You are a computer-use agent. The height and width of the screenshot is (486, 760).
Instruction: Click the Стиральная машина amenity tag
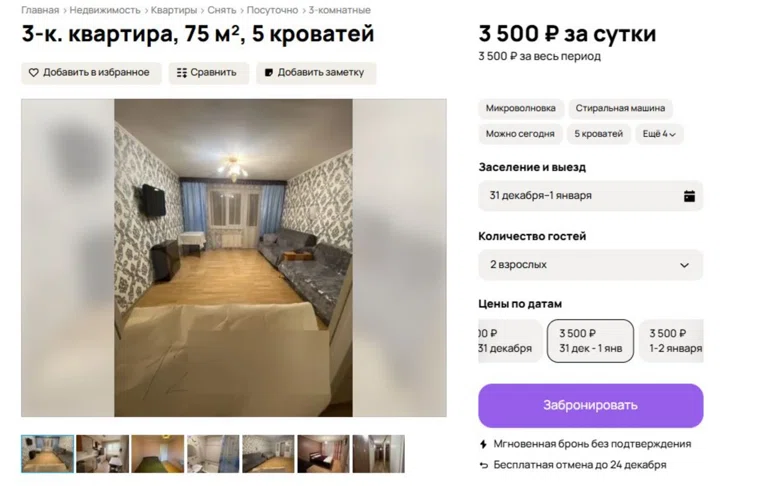(620, 109)
